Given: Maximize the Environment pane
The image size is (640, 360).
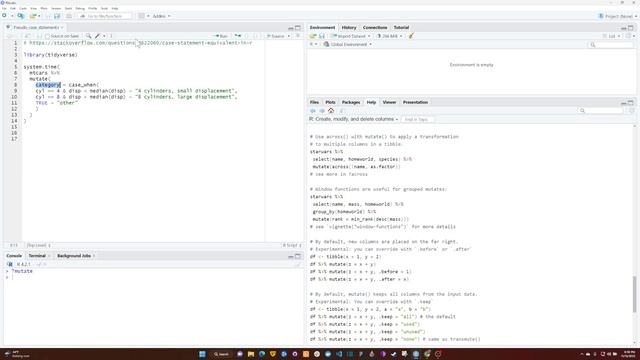Looking at the screenshot, I should pyautogui.click(x=631, y=28).
